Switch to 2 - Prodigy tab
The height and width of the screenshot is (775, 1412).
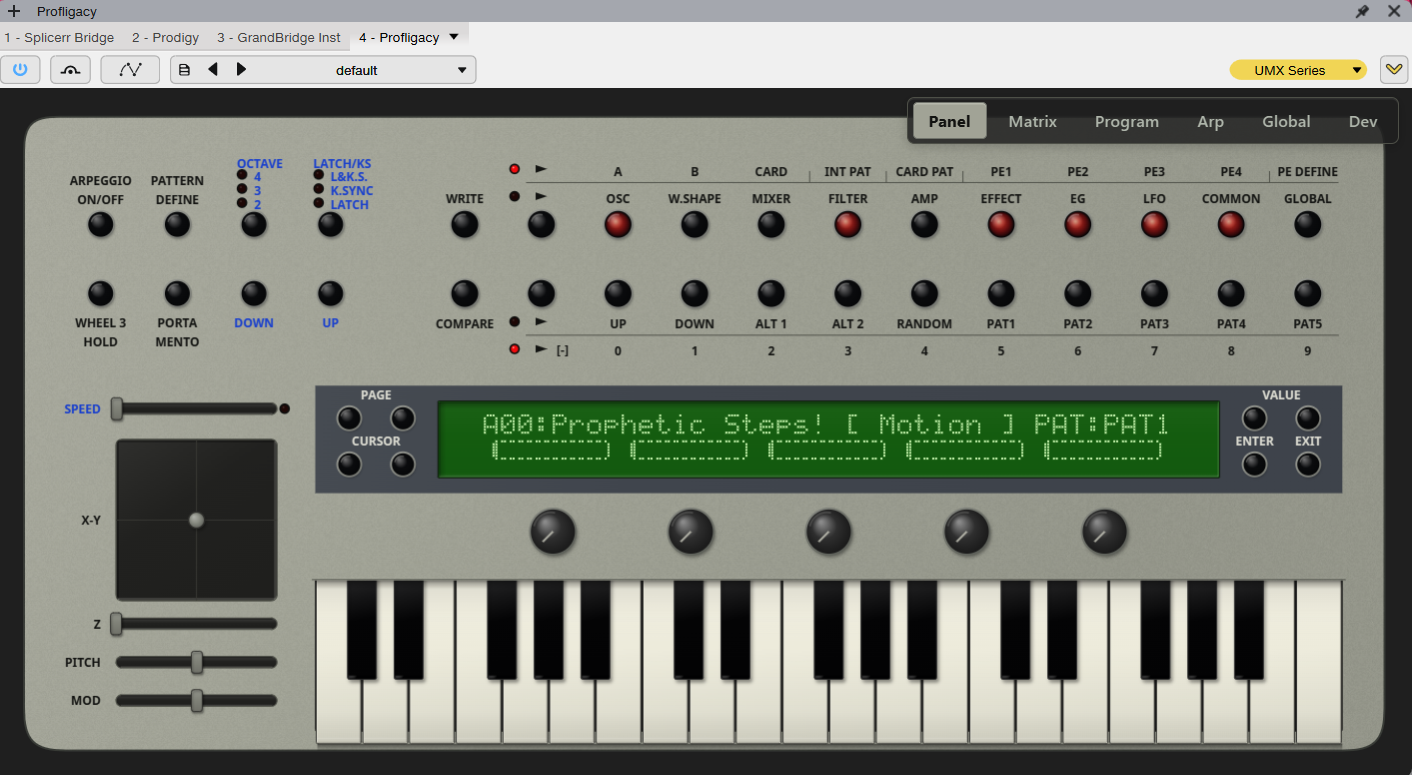tap(166, 38)
